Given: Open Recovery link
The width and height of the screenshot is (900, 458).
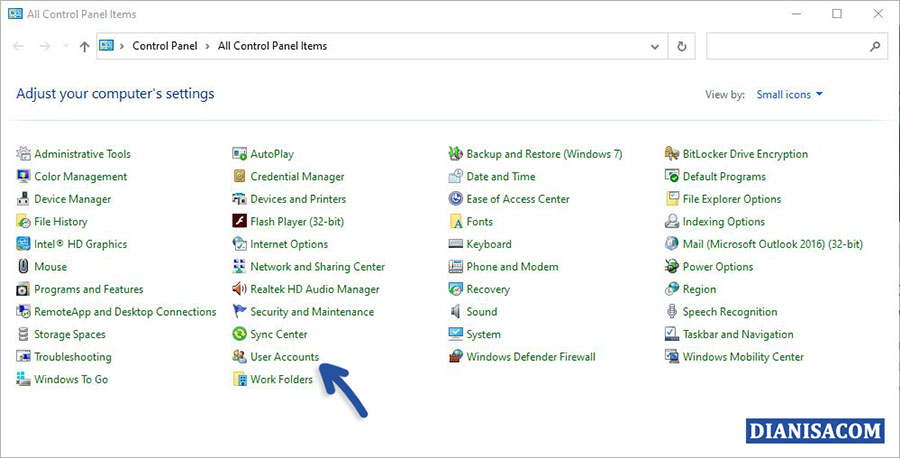Looking at the screenshot, I should click(x=488, y=289).
